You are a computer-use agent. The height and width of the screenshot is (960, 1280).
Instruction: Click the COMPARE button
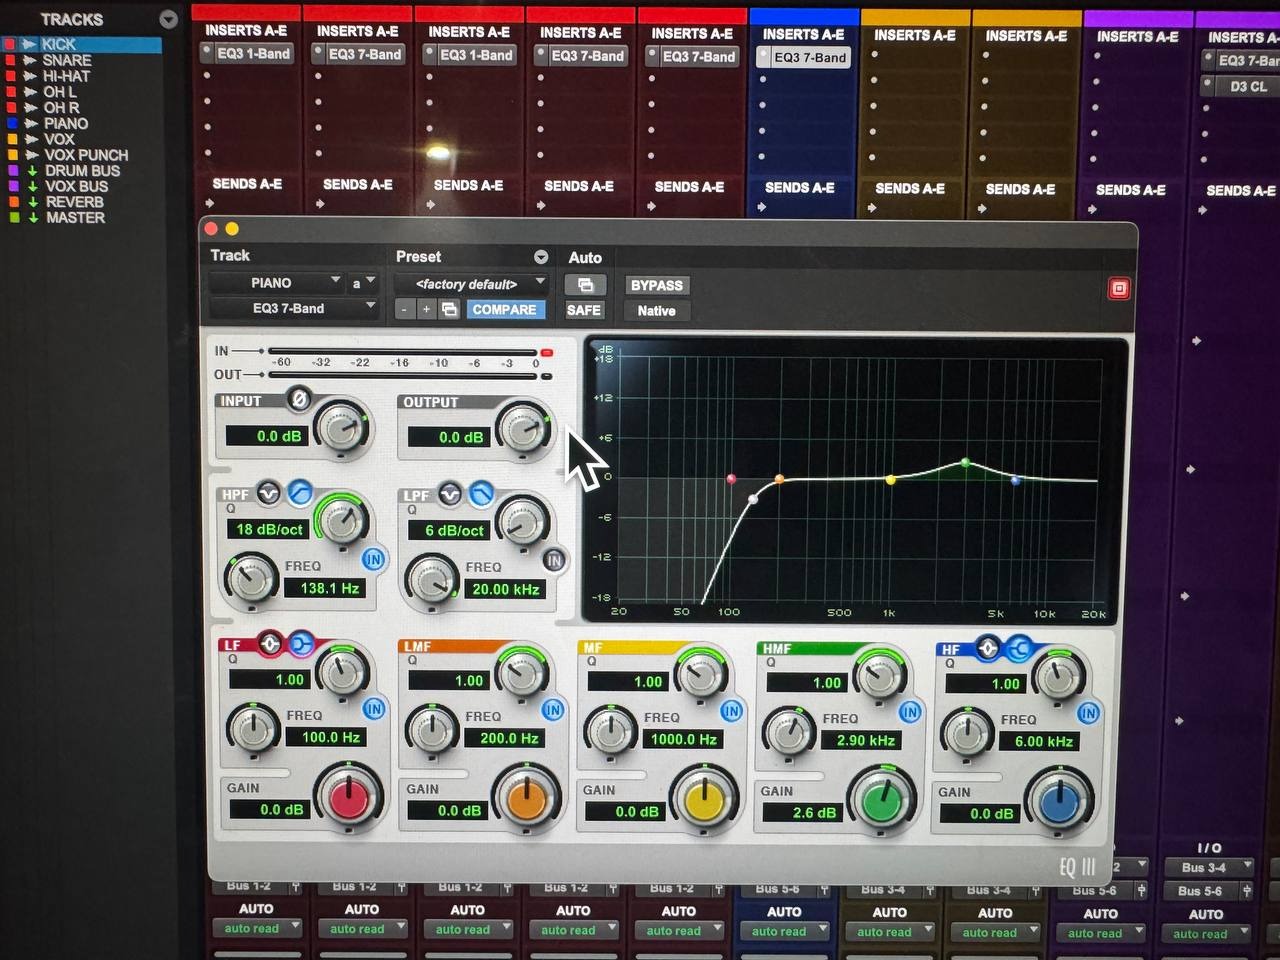point(504,310)
